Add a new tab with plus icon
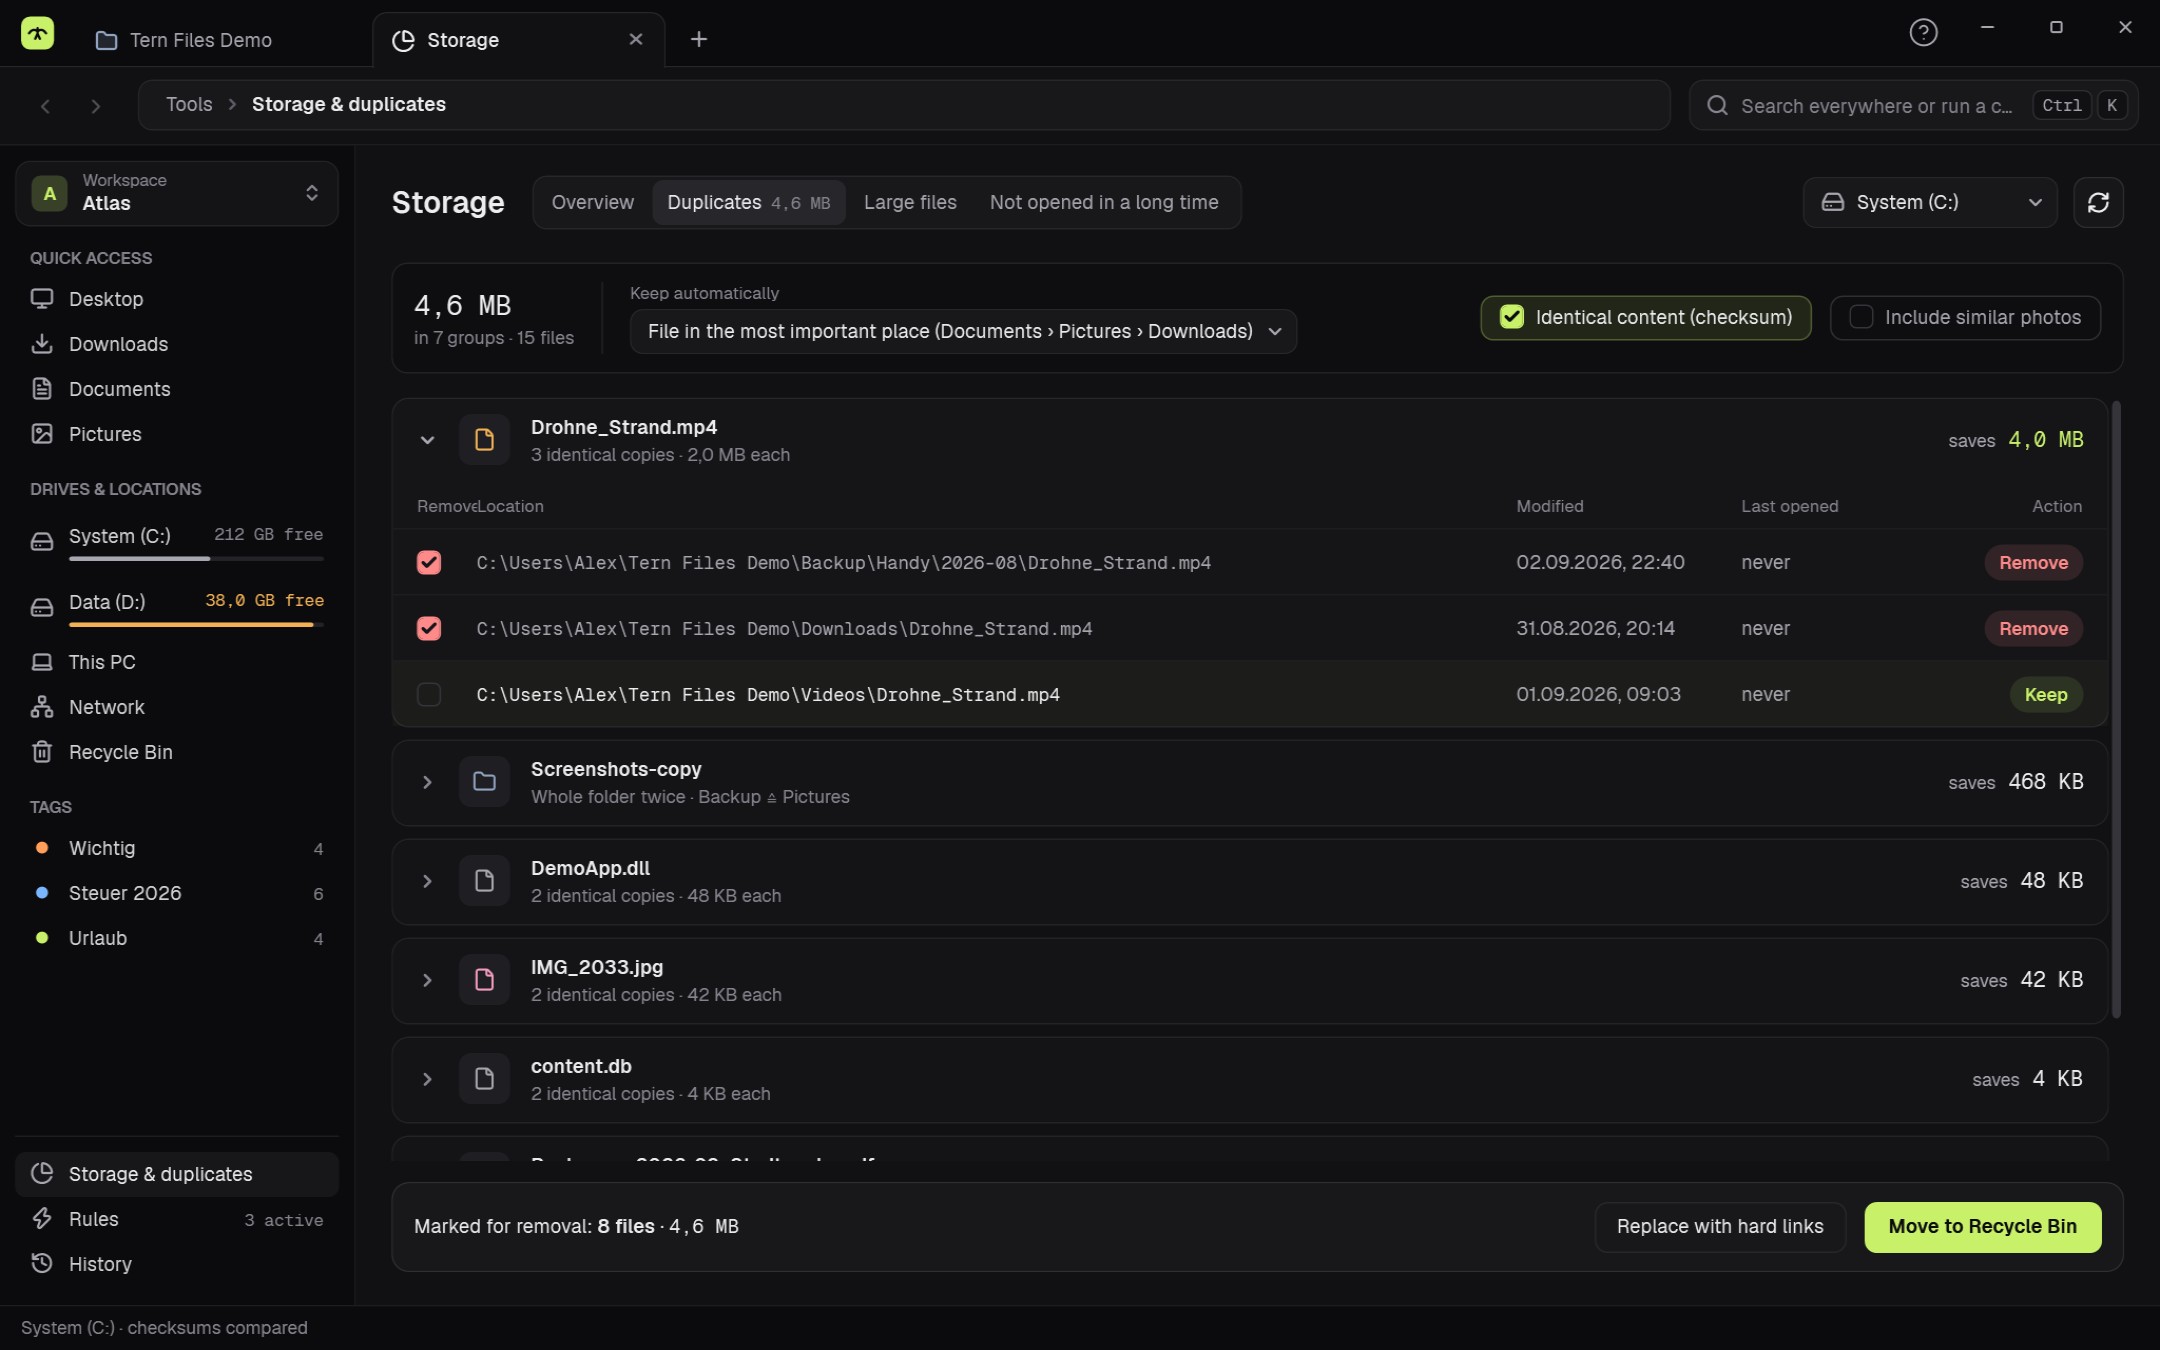2160x1350 pixels. [699, 39]
